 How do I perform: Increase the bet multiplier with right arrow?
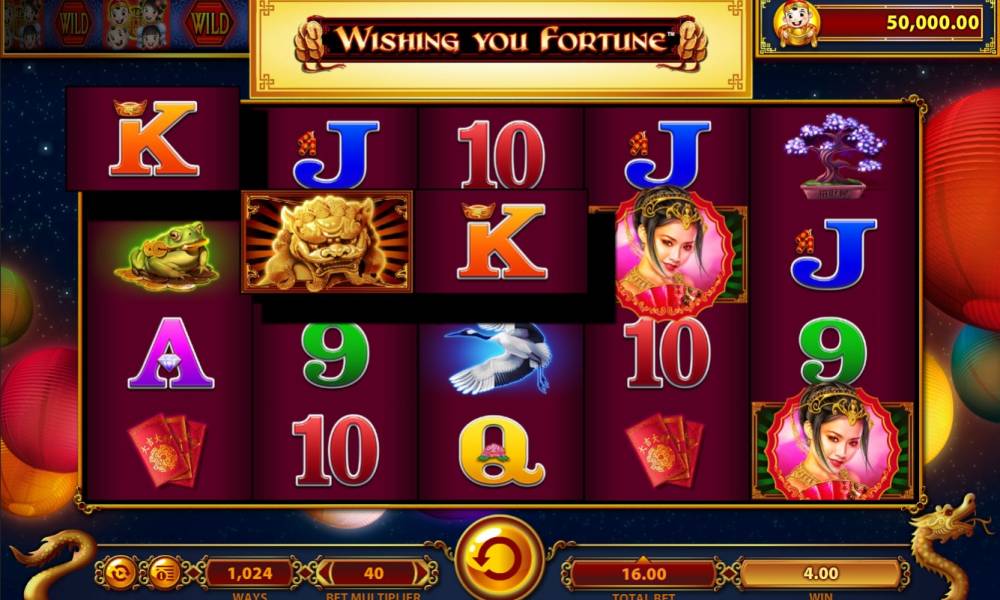click(x=422, y=573)
